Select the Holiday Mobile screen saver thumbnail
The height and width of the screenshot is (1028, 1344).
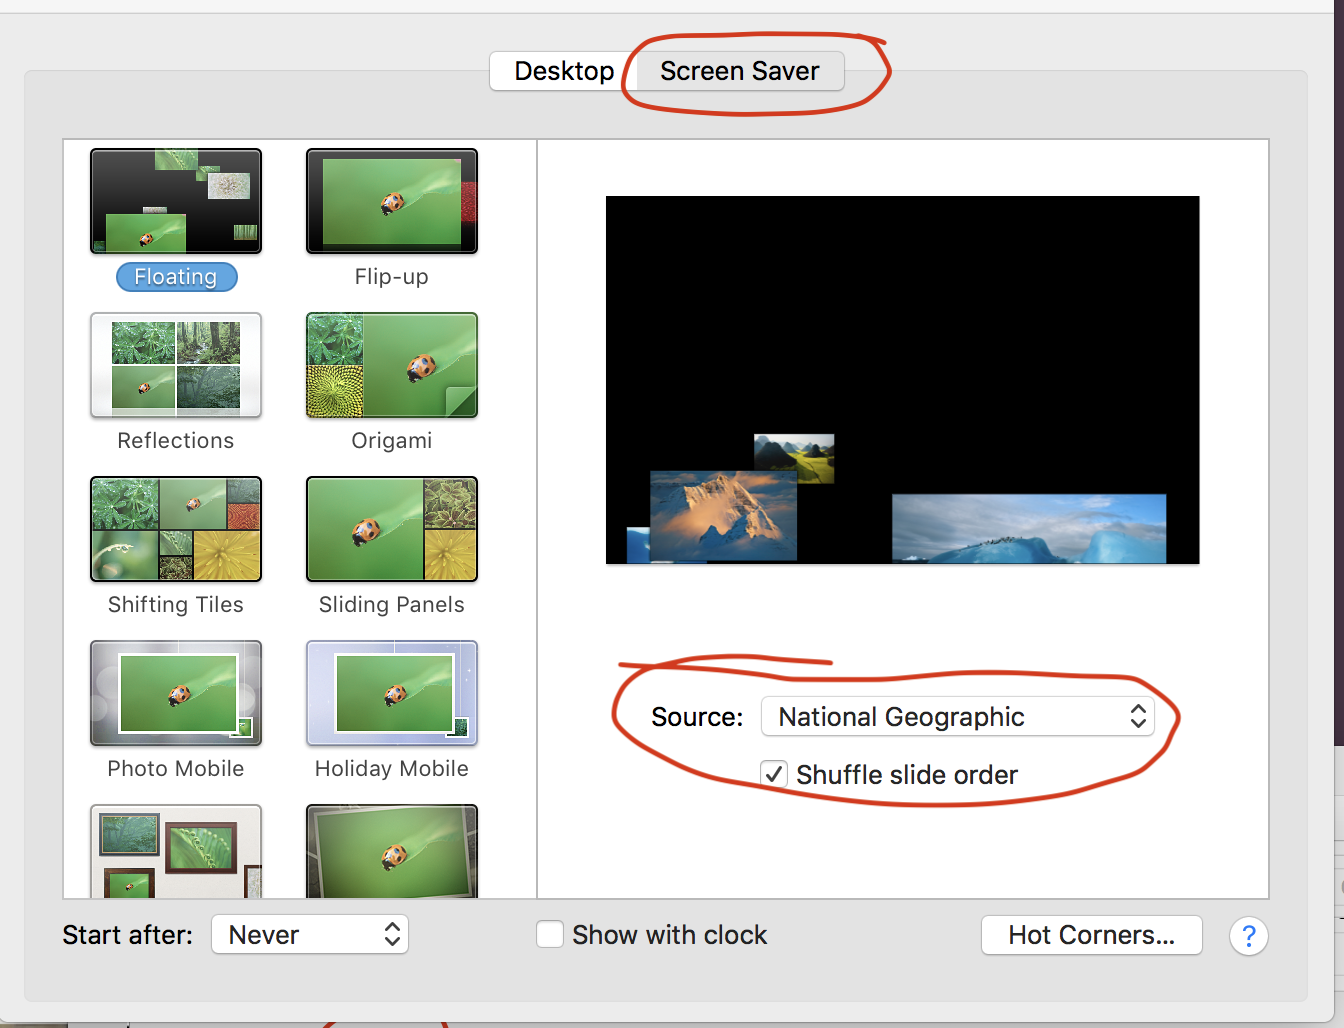point(392,693)
